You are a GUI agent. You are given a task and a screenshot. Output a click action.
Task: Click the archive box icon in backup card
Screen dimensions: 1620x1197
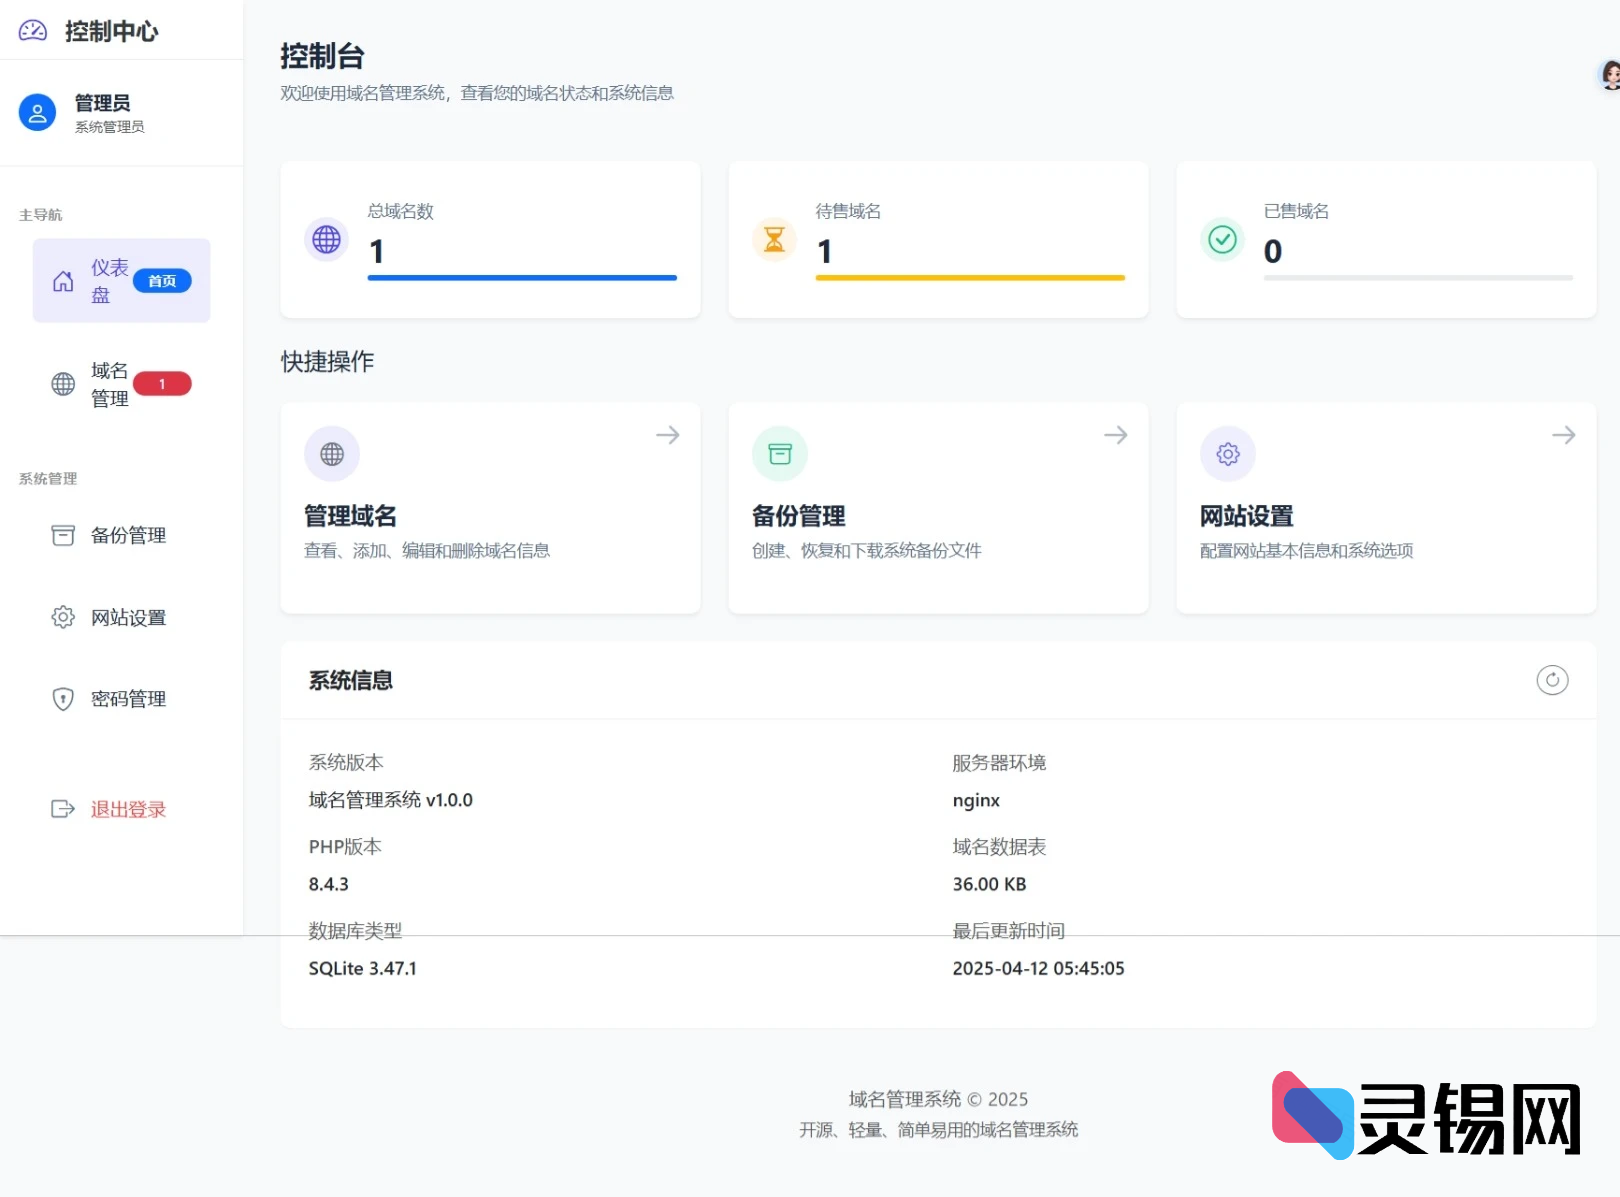point(780,454)
